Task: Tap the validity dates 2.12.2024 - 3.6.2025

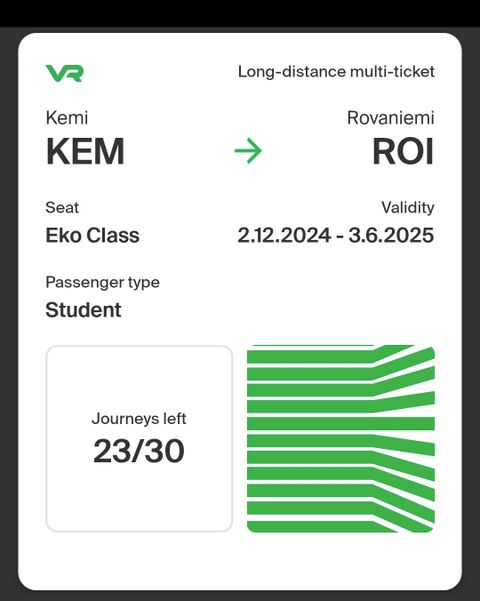Action: (x=336, y=235)
